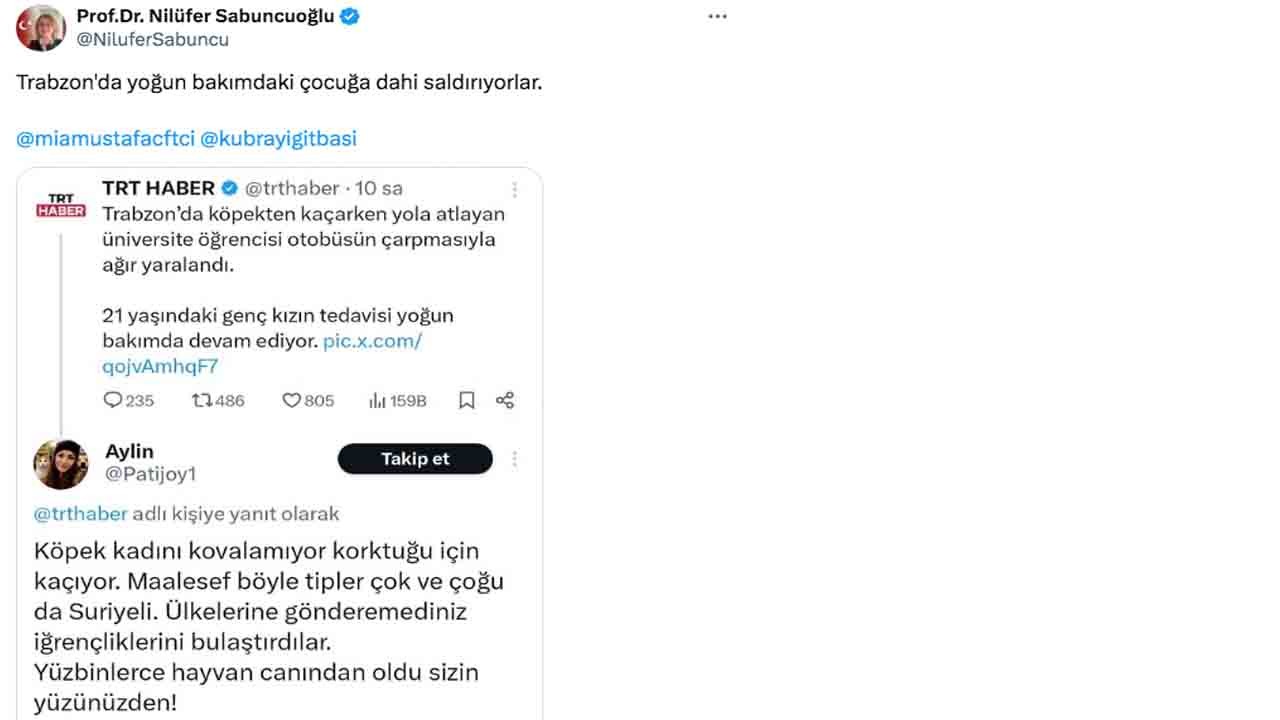The height and width of the screenshot is (720, 1280).
Task: Open the @miamustafacftci mention link
Action: (x=104, y=139)
